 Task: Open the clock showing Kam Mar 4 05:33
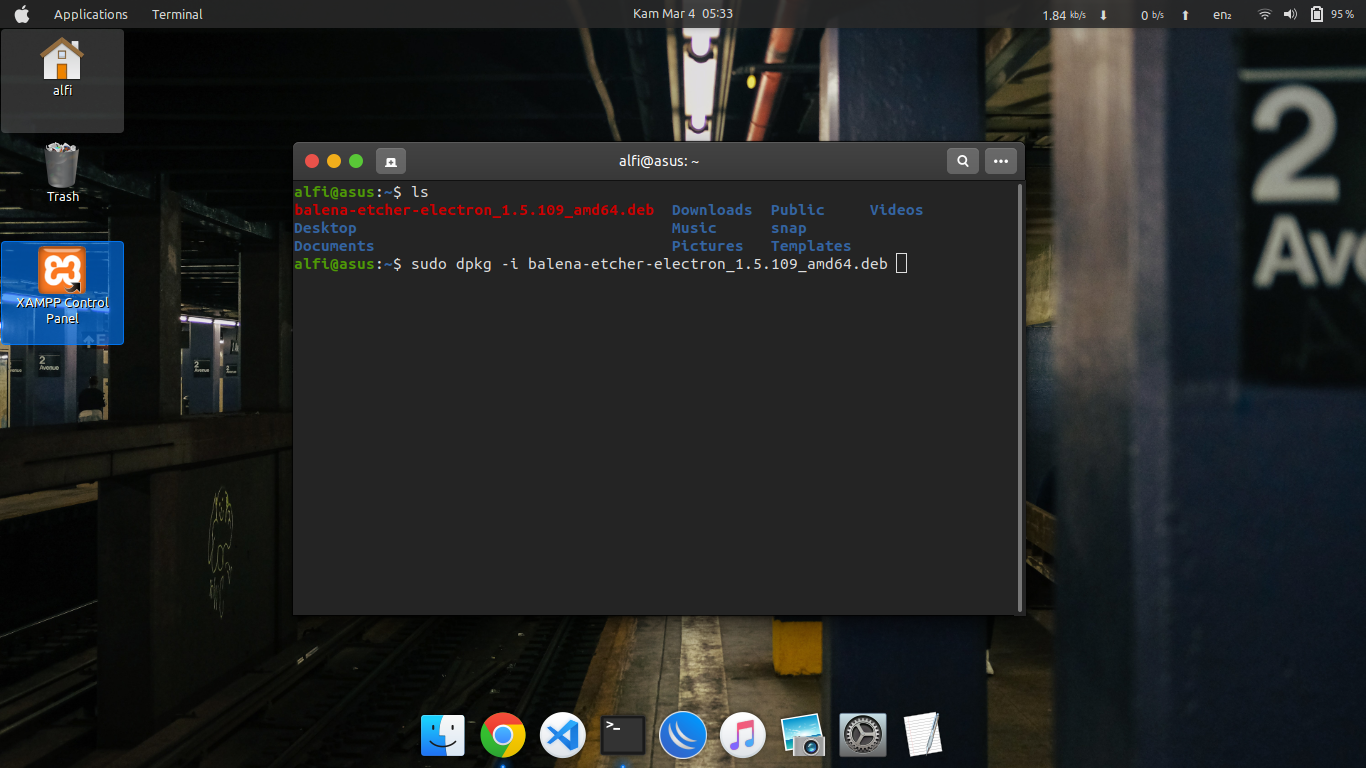[683, 14]
